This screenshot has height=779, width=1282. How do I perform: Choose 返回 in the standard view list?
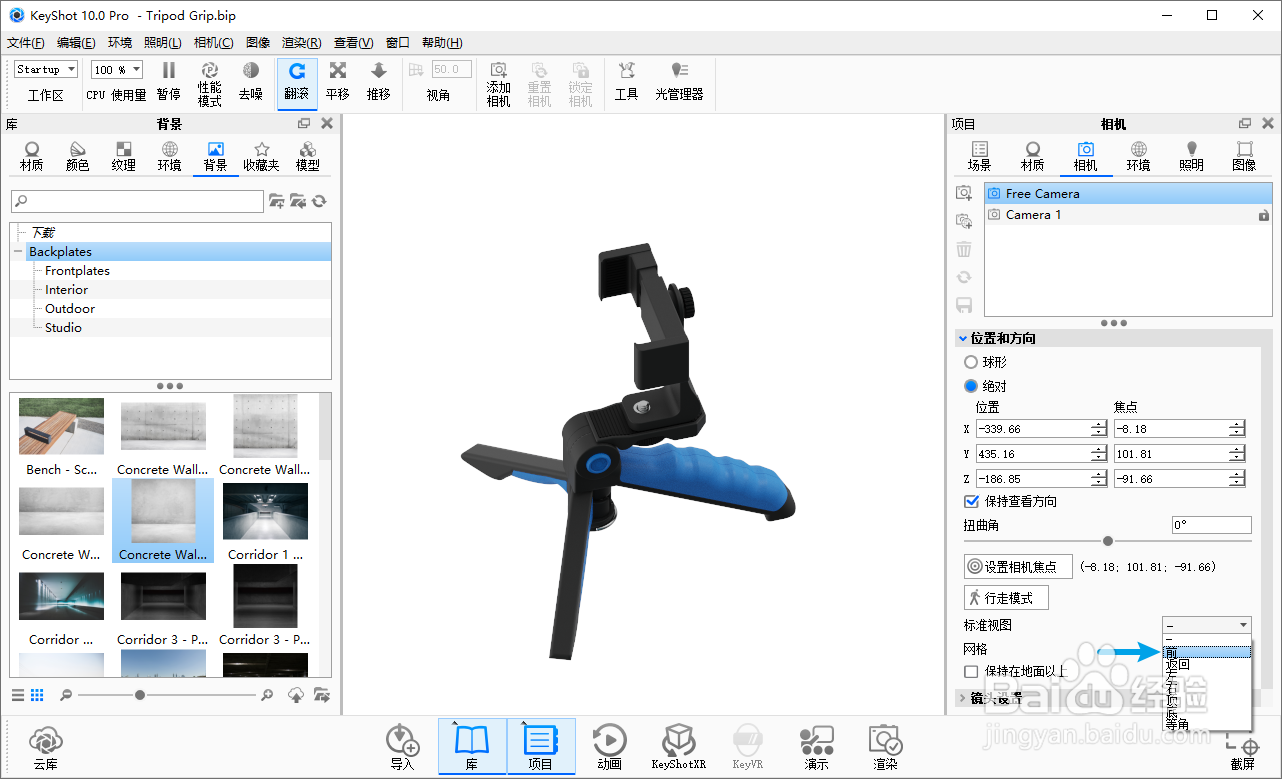[x=1207, y=663]
